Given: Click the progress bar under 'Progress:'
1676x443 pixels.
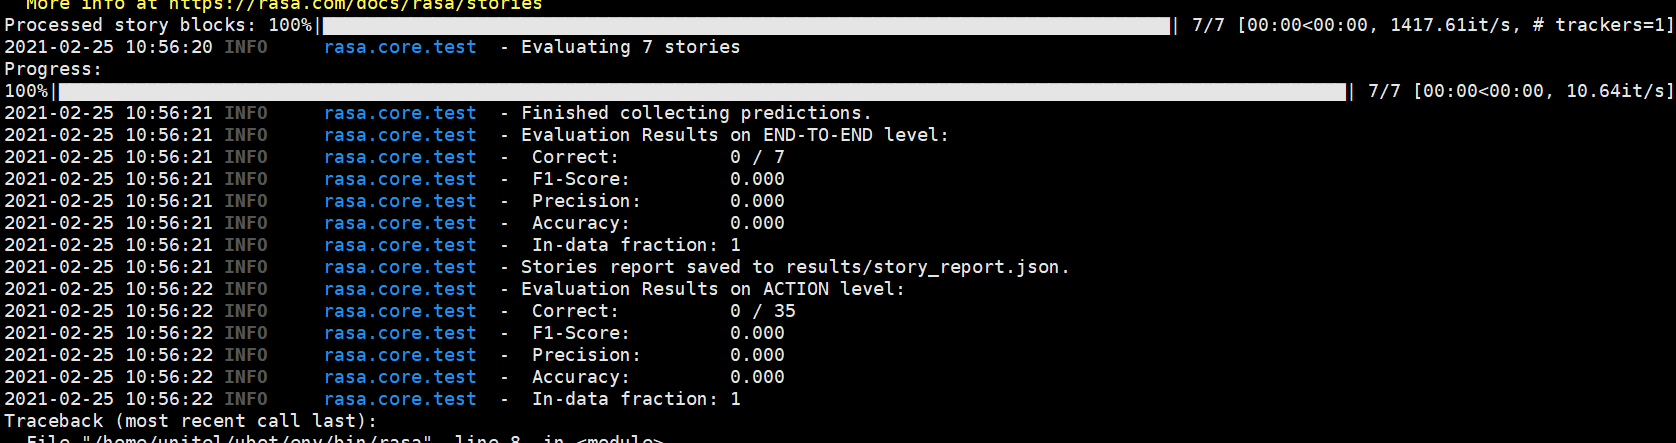Looking at the screenshot, I should point(700,91).
